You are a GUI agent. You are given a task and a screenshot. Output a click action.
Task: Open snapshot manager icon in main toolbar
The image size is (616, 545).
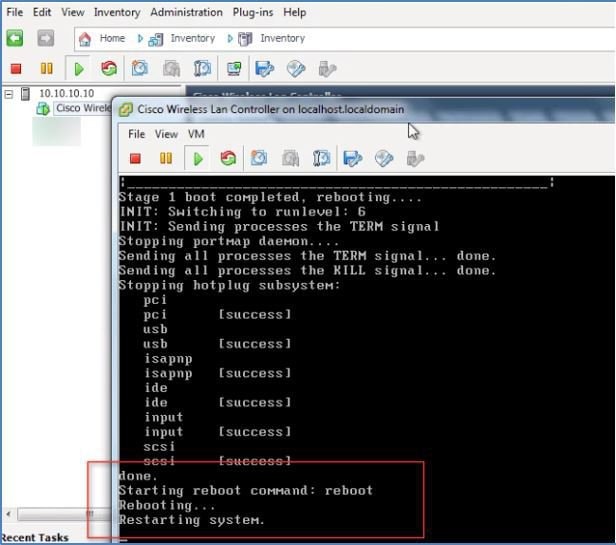[x=203, y=69]
